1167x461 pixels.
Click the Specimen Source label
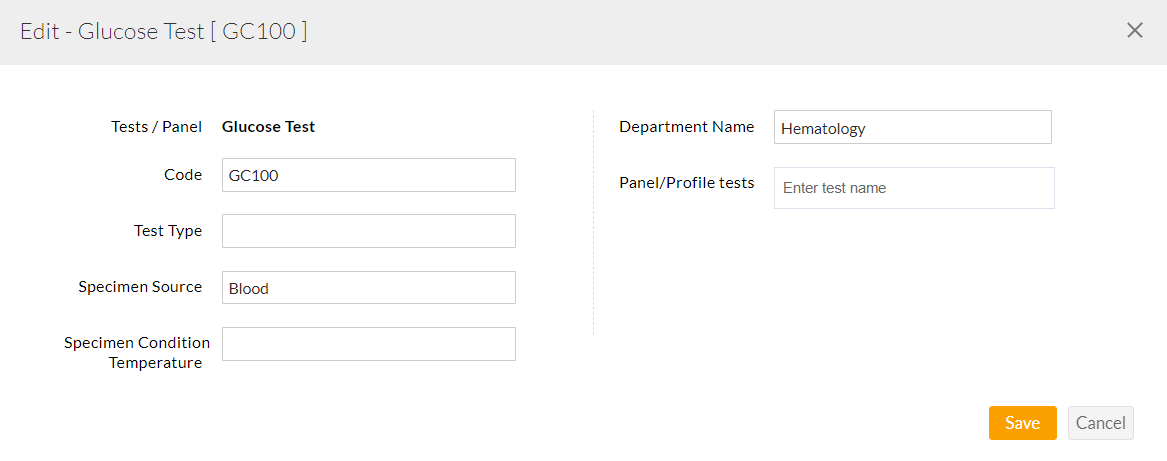(140, 287)
